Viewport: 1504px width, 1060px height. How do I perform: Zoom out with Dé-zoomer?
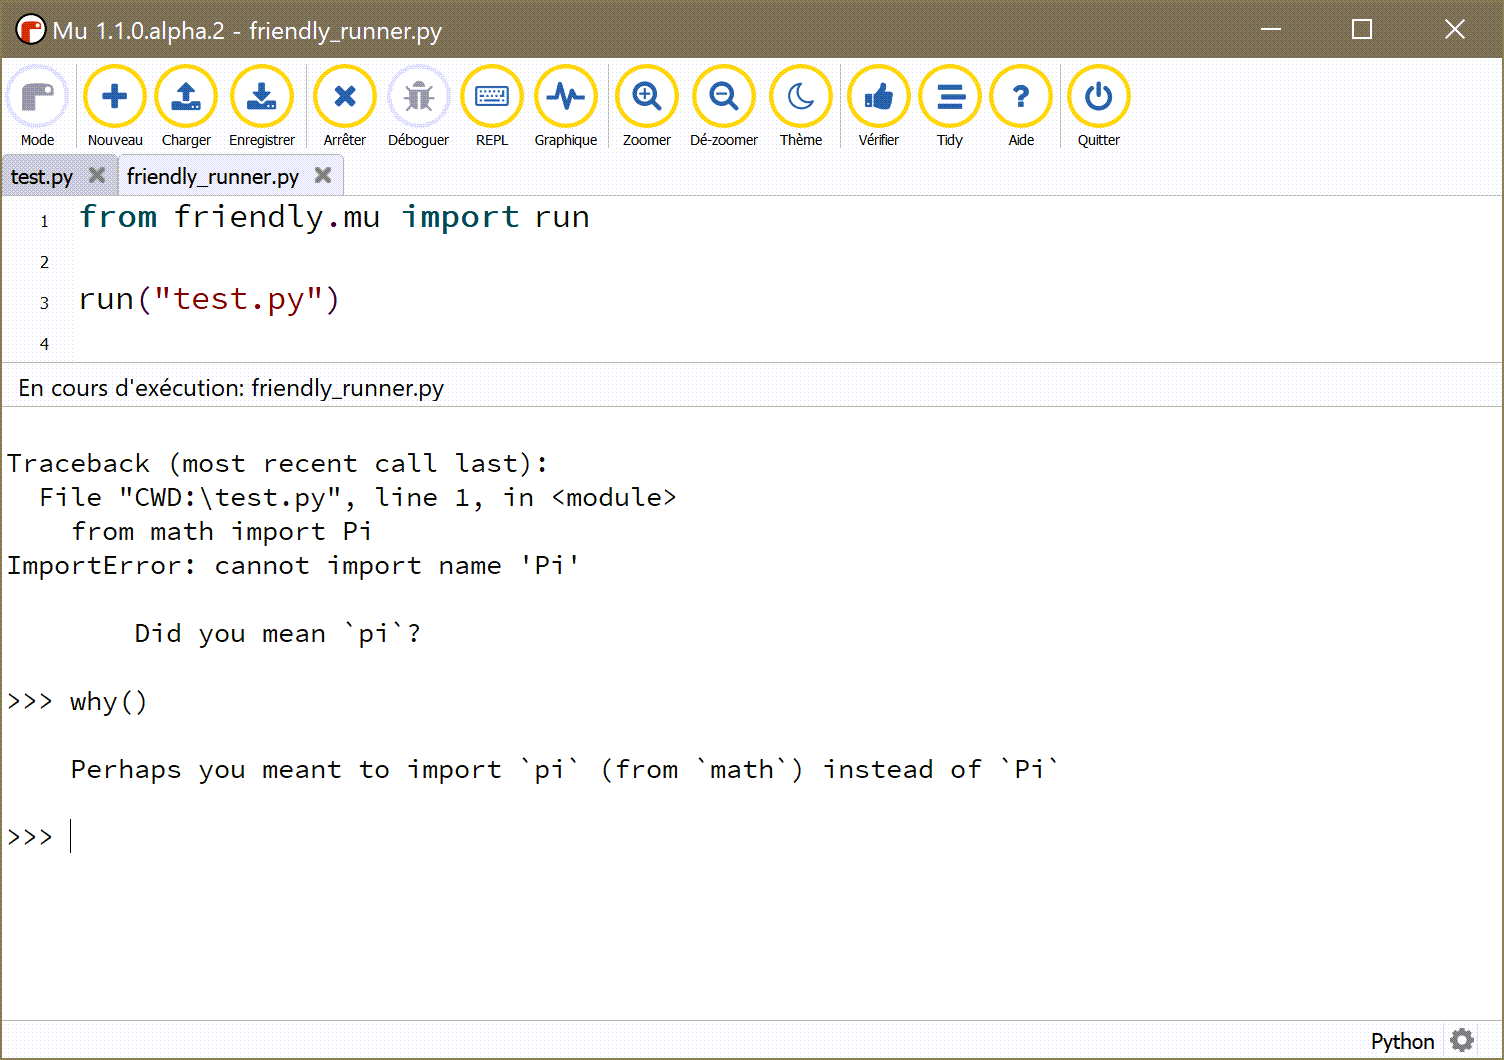[724, 107]
